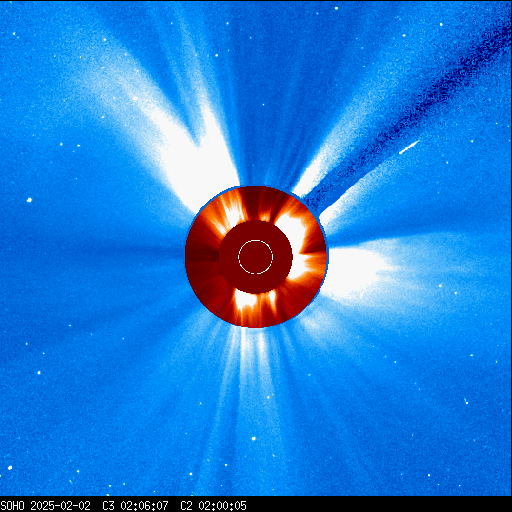Click the C3 timestamp 02:06:07
This screenshot has height=512, width=512.
click(x=145, y=506)
